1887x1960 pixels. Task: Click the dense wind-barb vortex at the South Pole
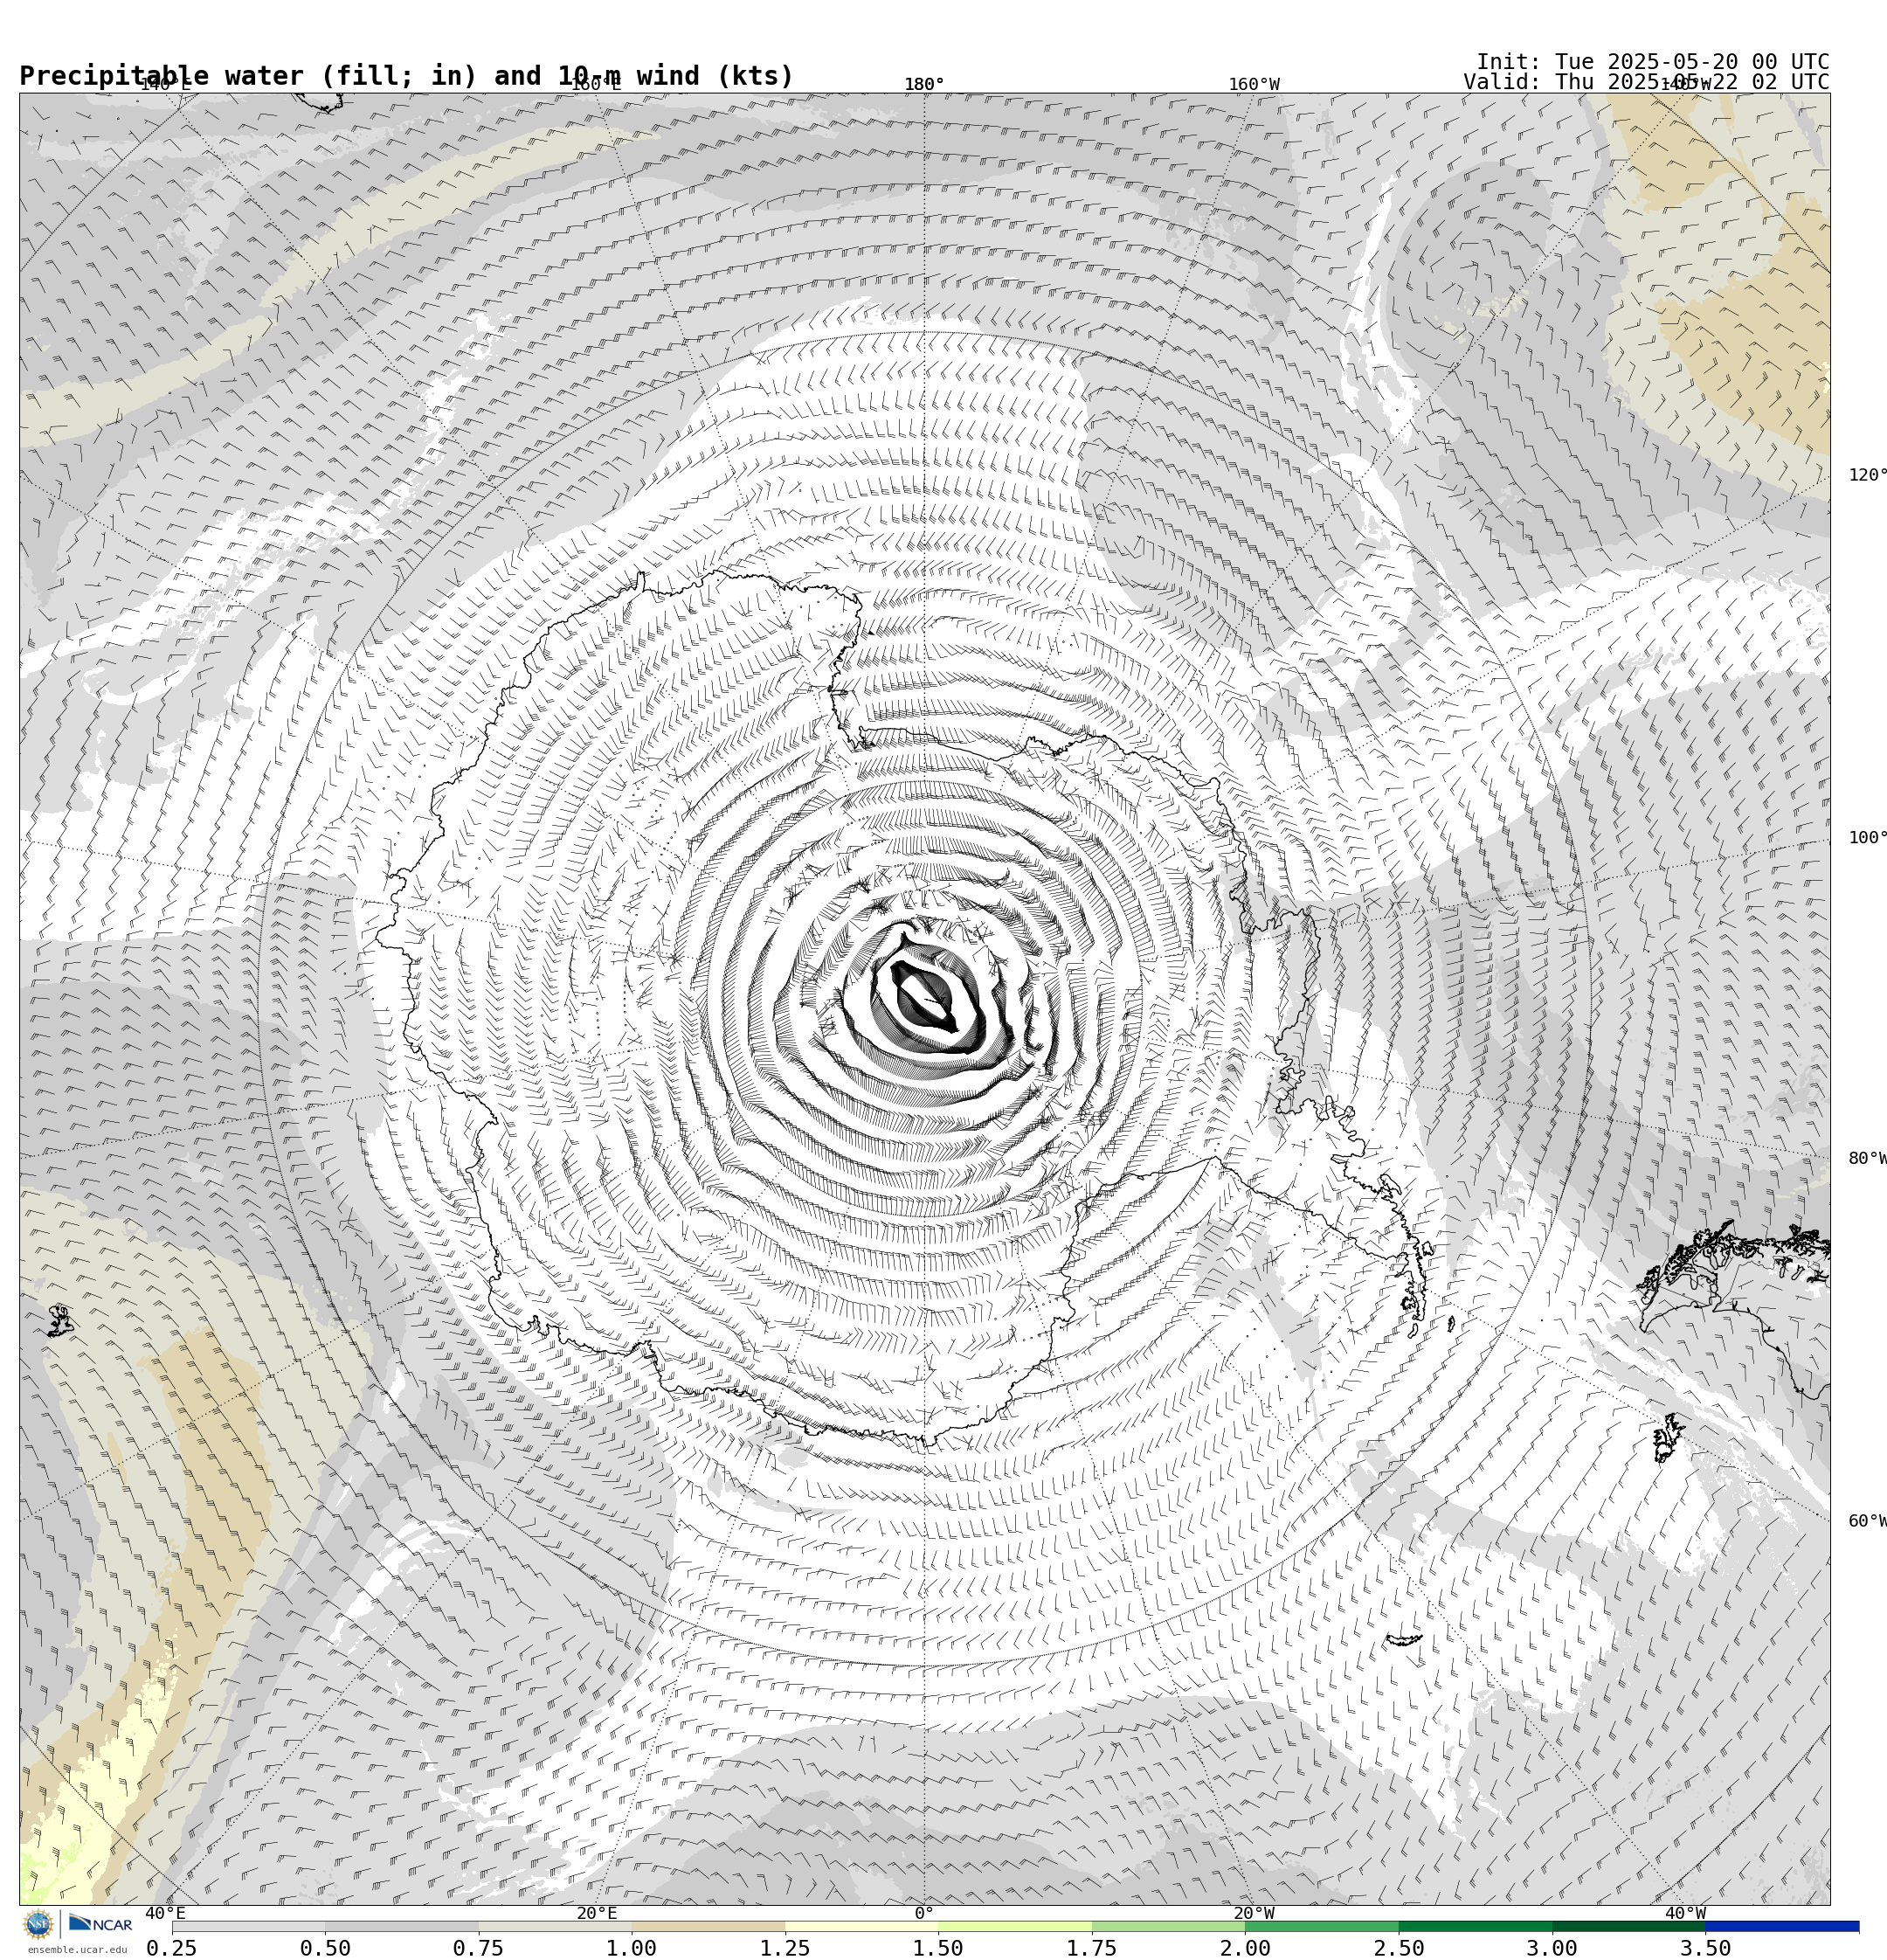pyautogui.click(x=925, y=999)
